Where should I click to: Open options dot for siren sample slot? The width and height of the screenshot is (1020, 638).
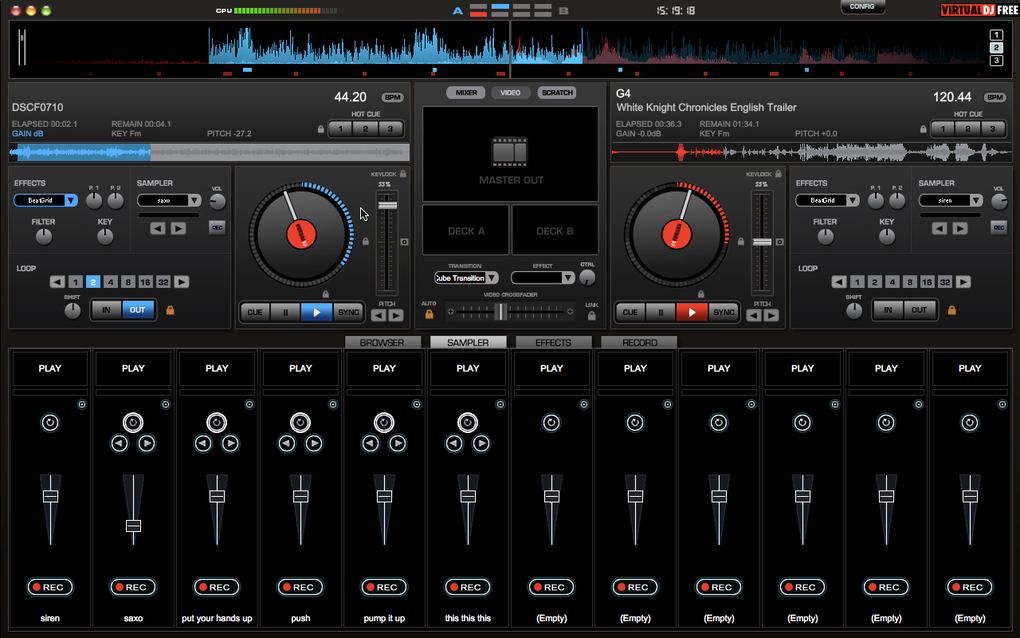(82, 405)
